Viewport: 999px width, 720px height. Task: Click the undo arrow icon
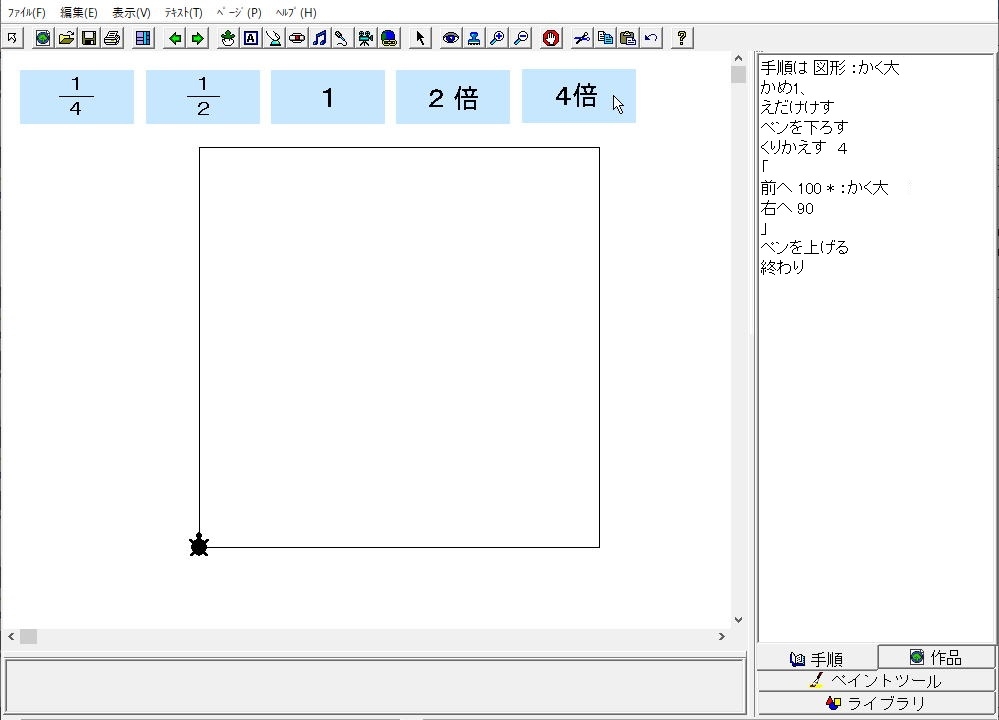click(x=651, y=38)
